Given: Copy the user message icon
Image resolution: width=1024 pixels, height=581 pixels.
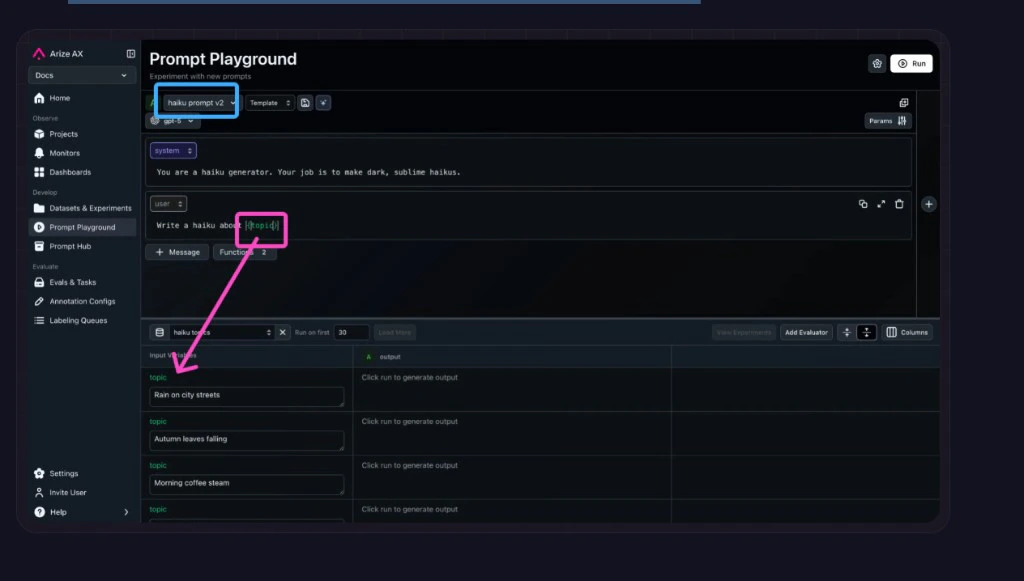Looking at the screenshot, I should [x=863, y=204].
